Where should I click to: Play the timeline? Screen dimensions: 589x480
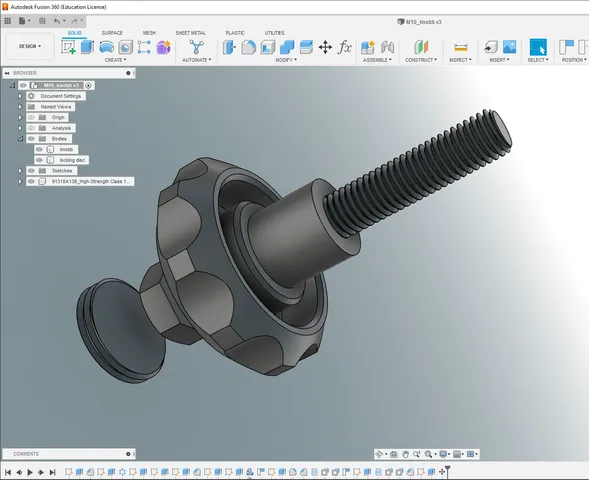[x=30, y=472]
